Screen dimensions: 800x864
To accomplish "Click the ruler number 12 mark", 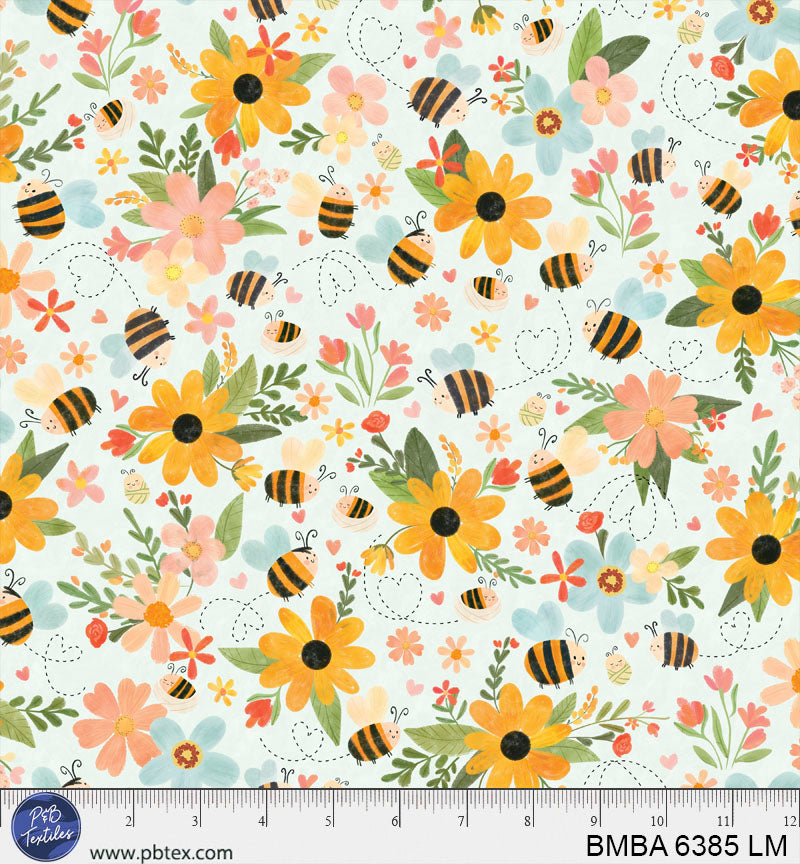I will click(790, 821).
